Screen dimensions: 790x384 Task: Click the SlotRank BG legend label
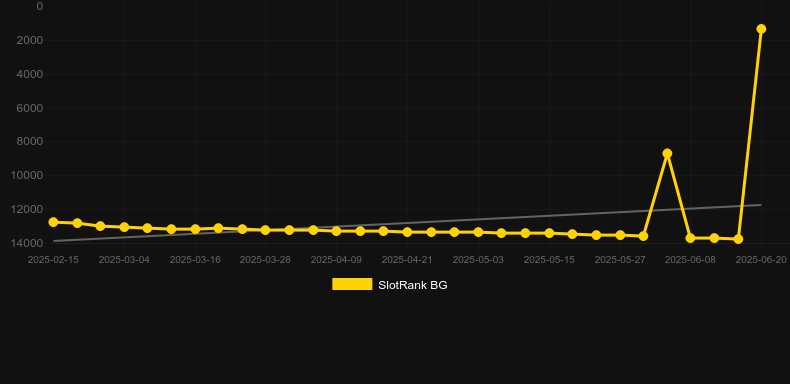point(413,285)
